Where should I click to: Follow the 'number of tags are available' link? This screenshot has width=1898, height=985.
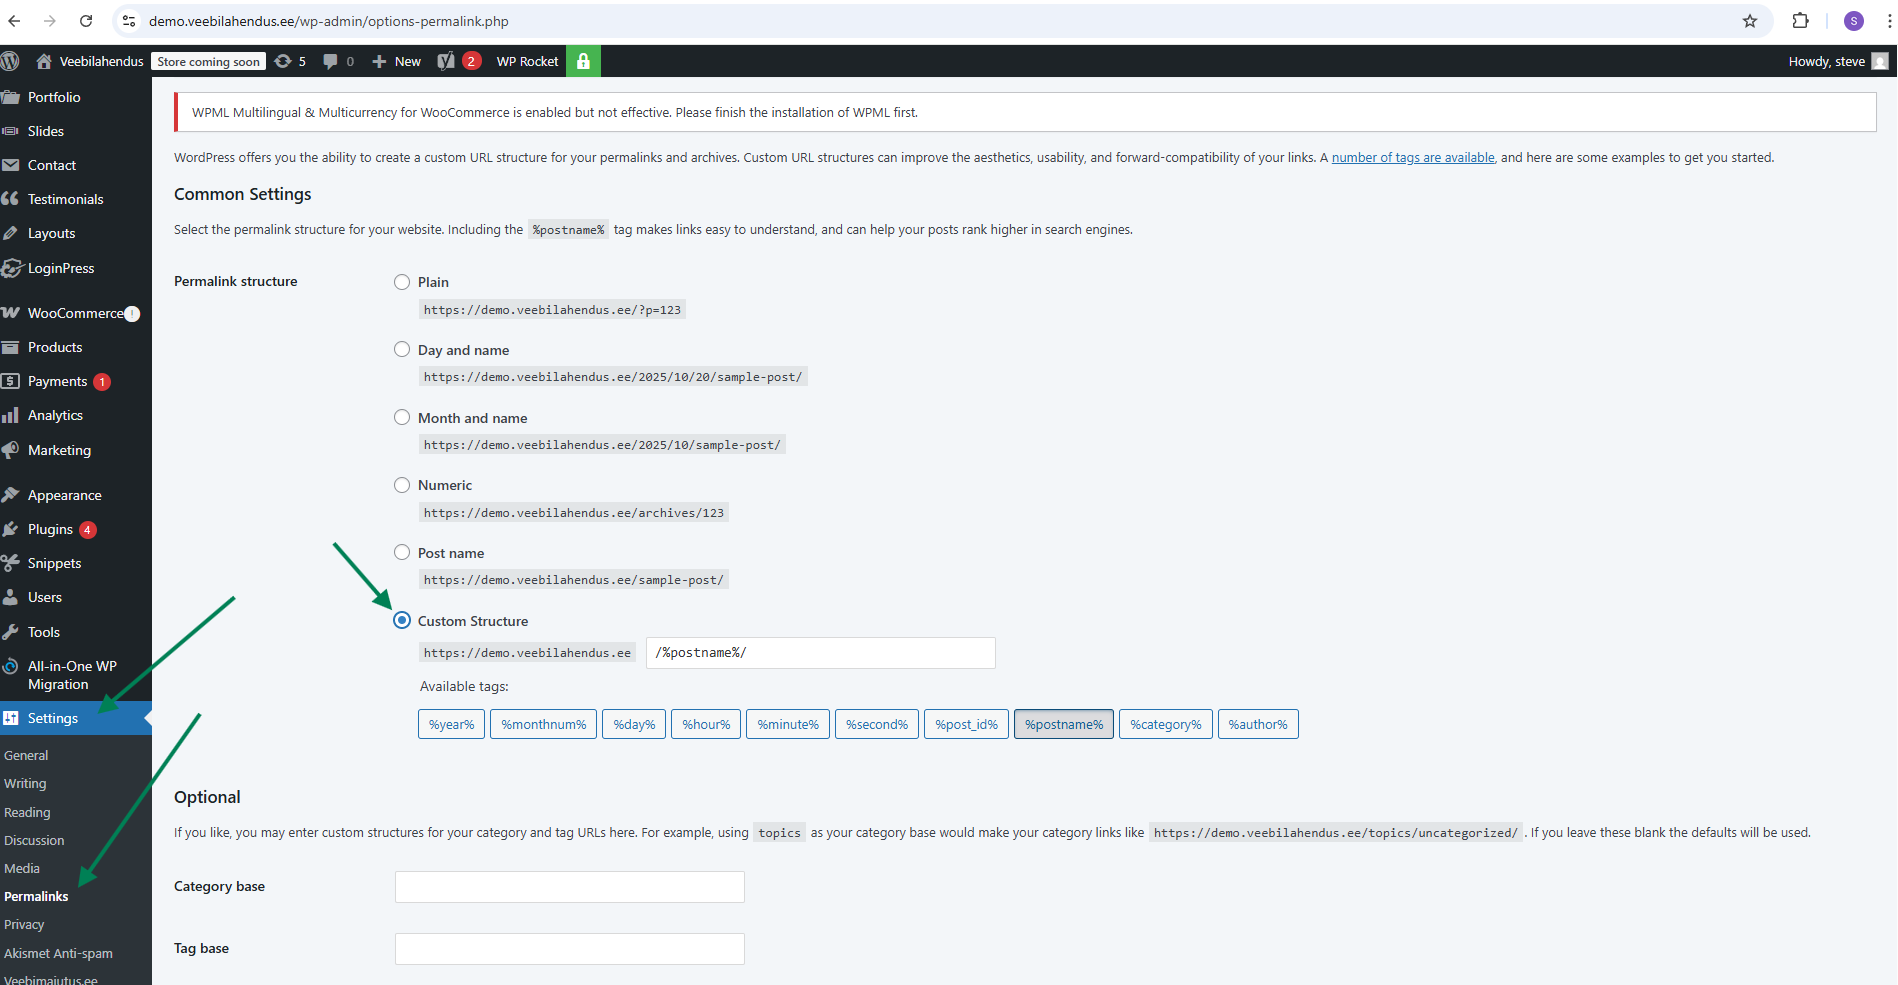1412,158
